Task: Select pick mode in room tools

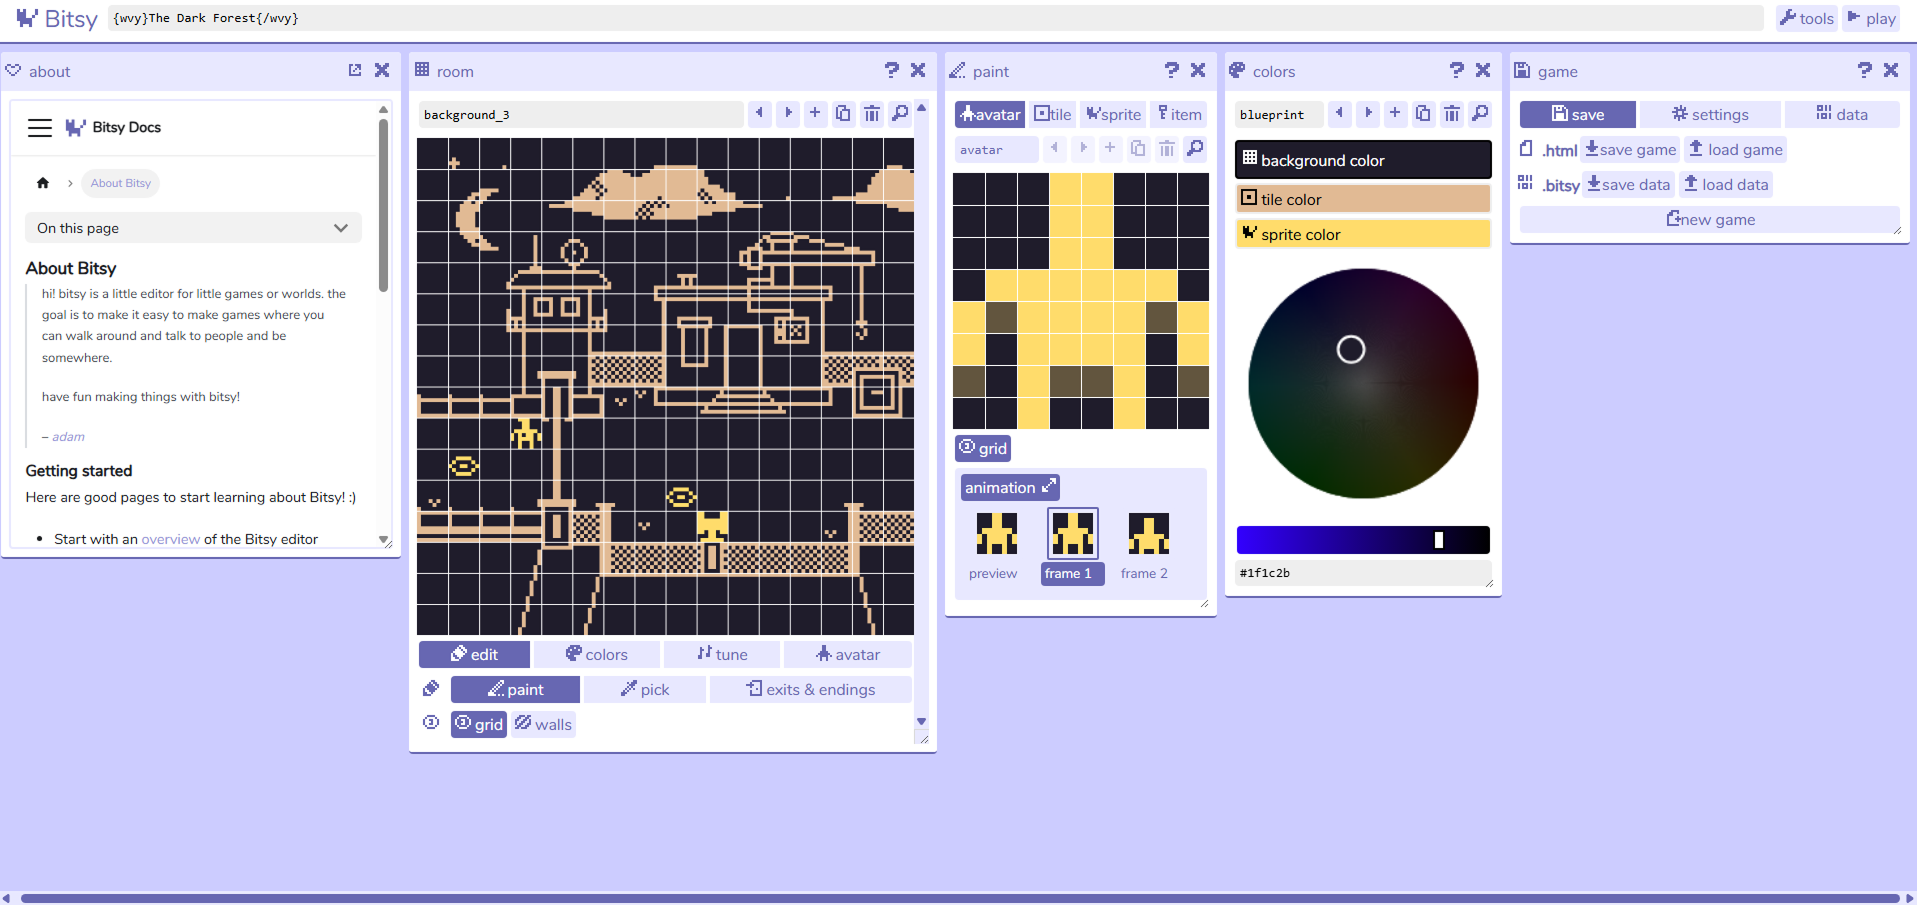Action: pyautogui.click(x=645, y=689)
